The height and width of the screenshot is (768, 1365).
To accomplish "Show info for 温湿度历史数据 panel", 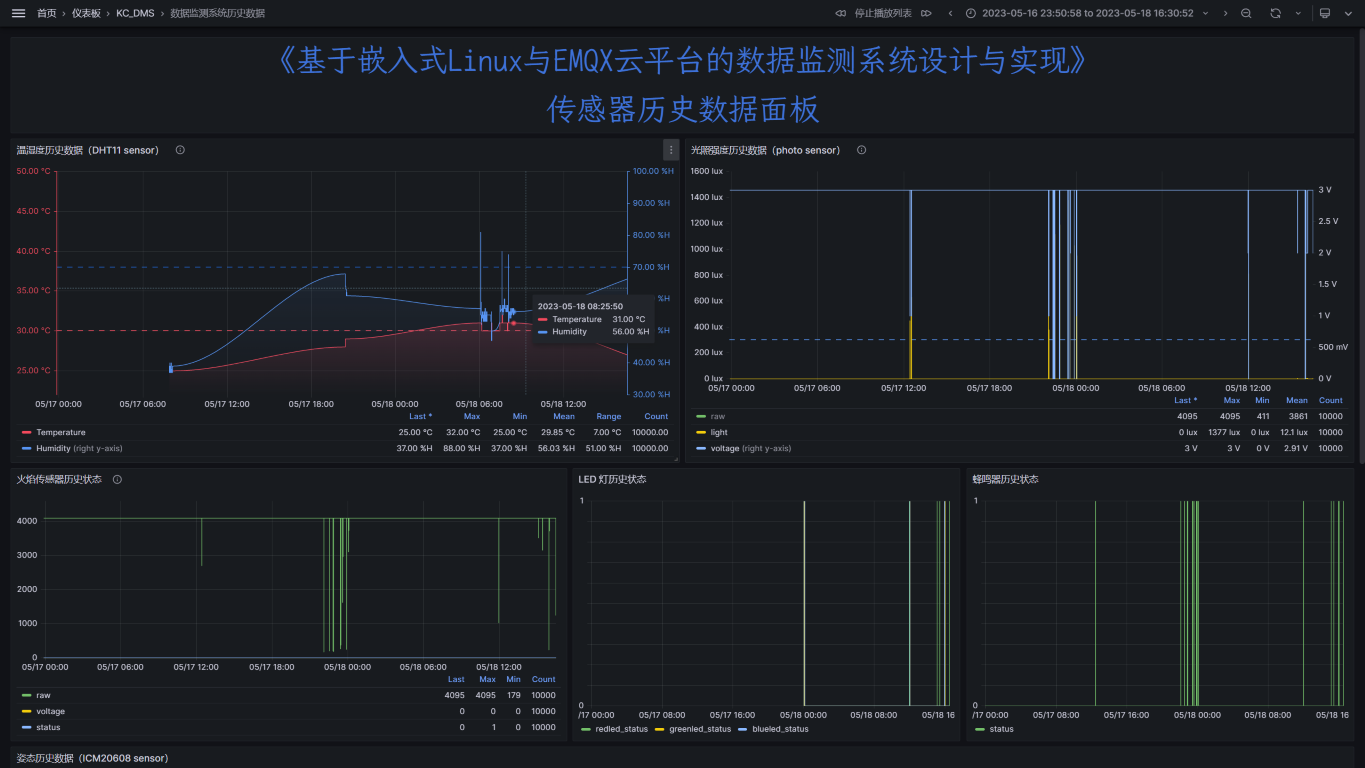I will [180, 150].
